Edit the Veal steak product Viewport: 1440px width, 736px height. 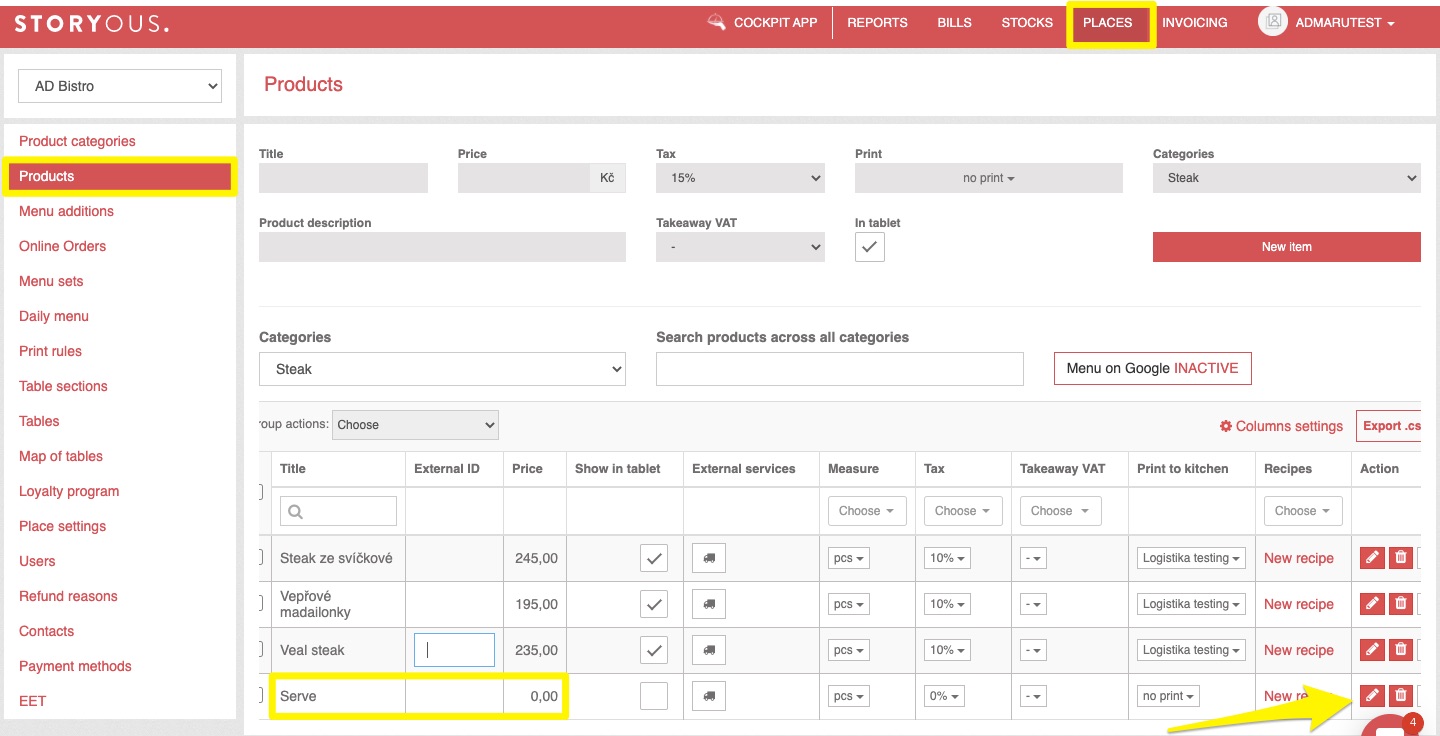[1372, 650]
